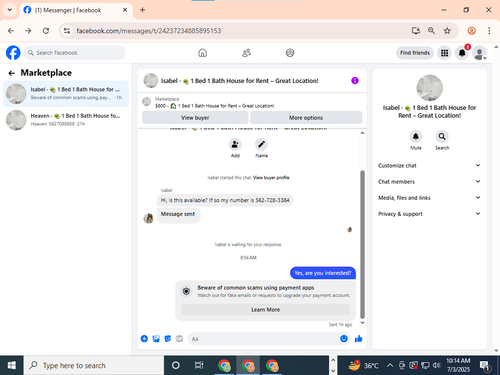The image size is (500, 375).
Task: Search in conversation using magnifier icon
Action: click(442, 136)
